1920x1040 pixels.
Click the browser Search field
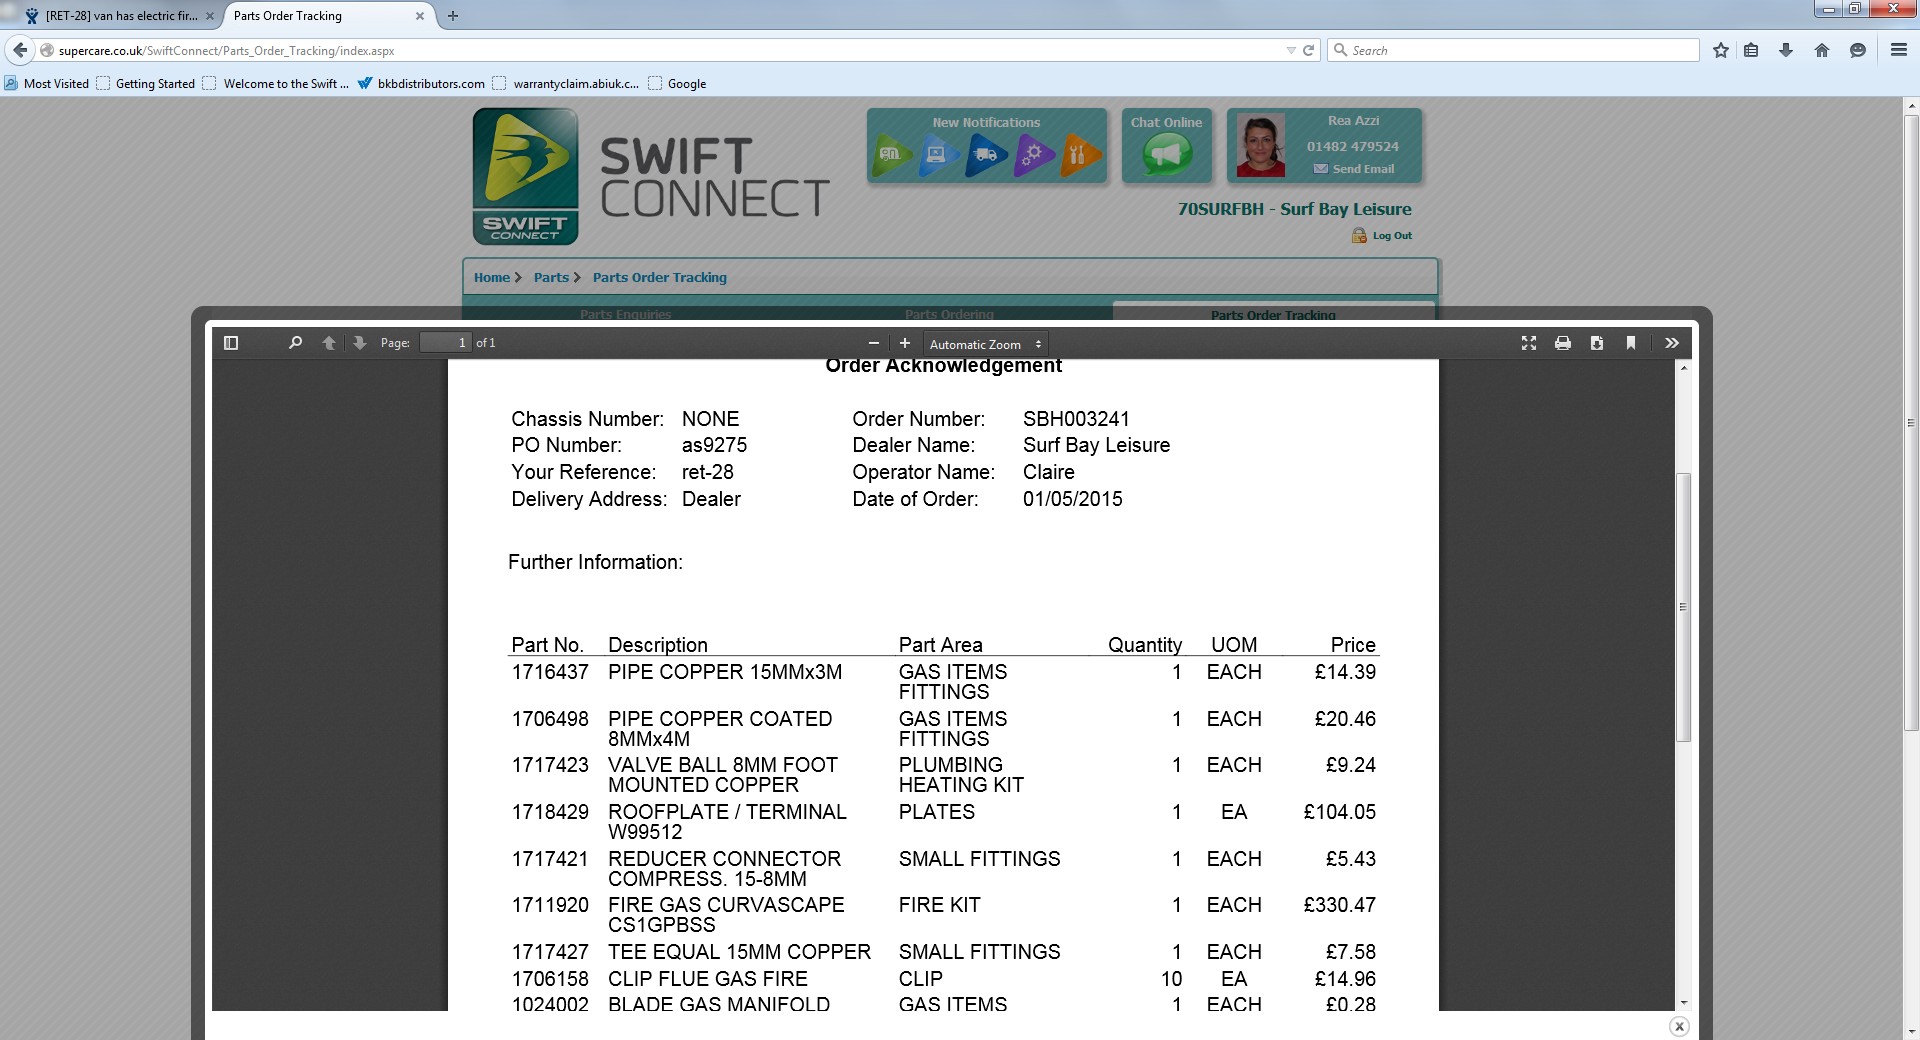coord(1513,50)
